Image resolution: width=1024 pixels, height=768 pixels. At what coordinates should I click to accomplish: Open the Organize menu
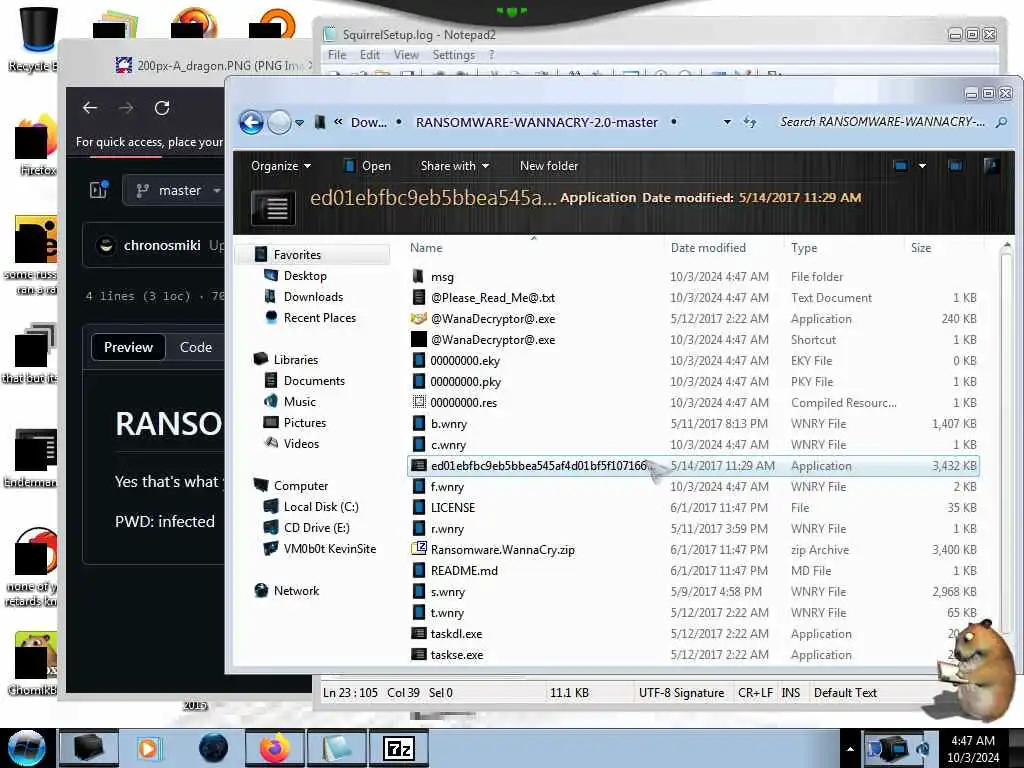point(281,166)
